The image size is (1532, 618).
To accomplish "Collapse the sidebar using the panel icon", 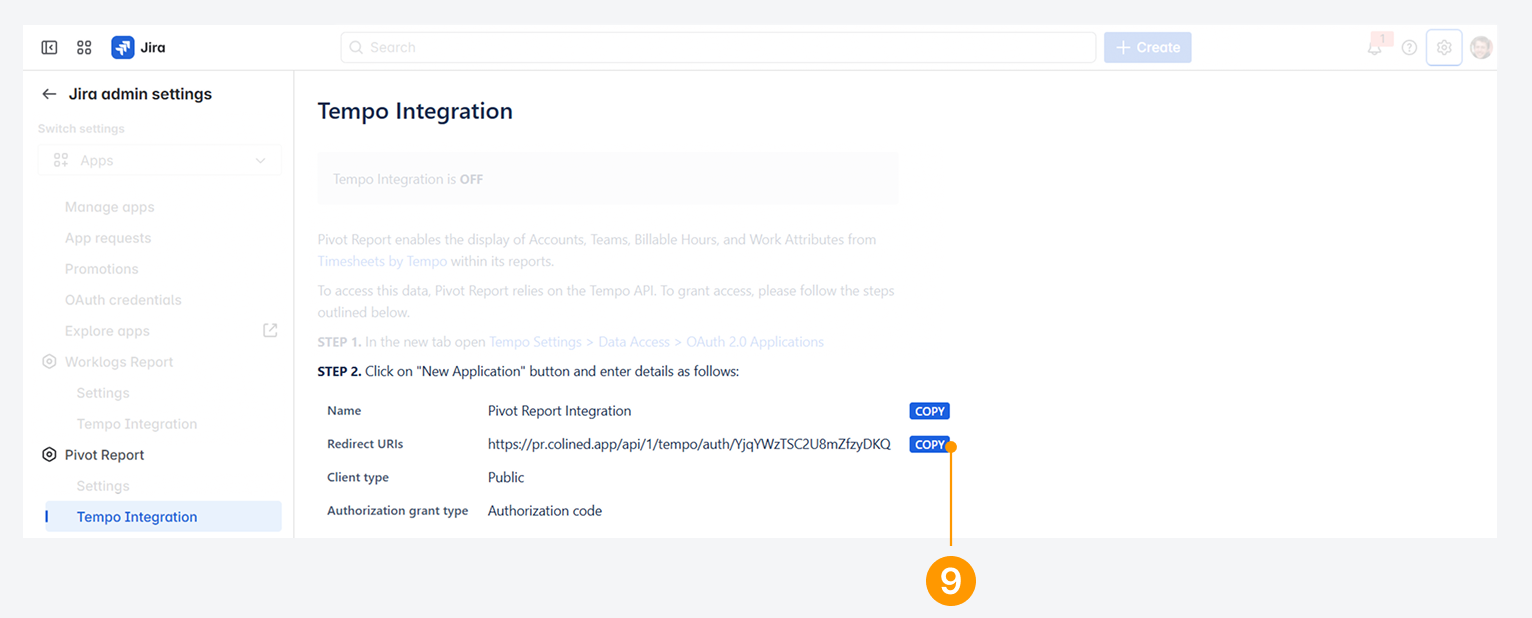I will [x=49, y=47].
